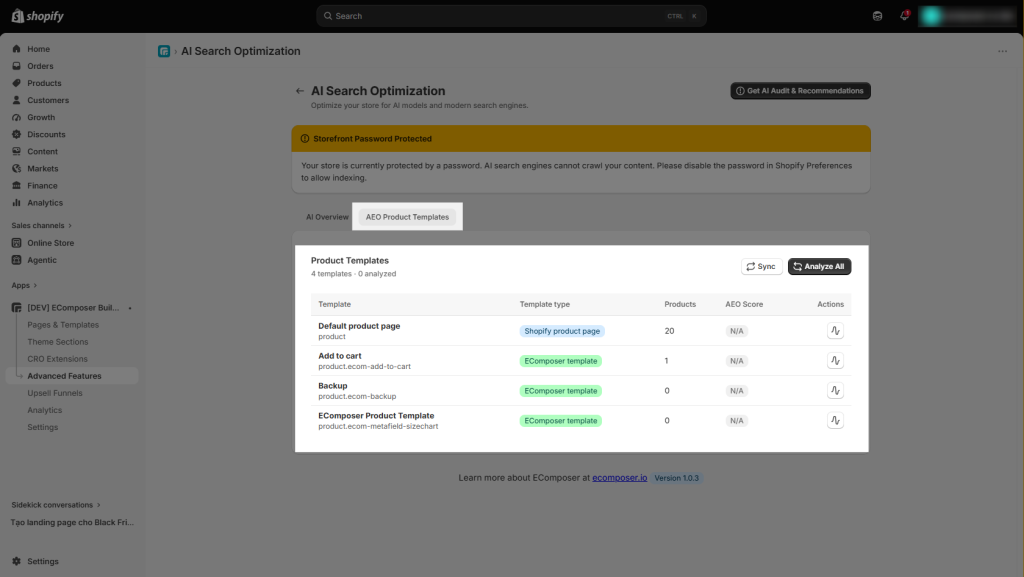
Task: Click the Sync button
Action: pyautogui.click(x=761, y=266)
